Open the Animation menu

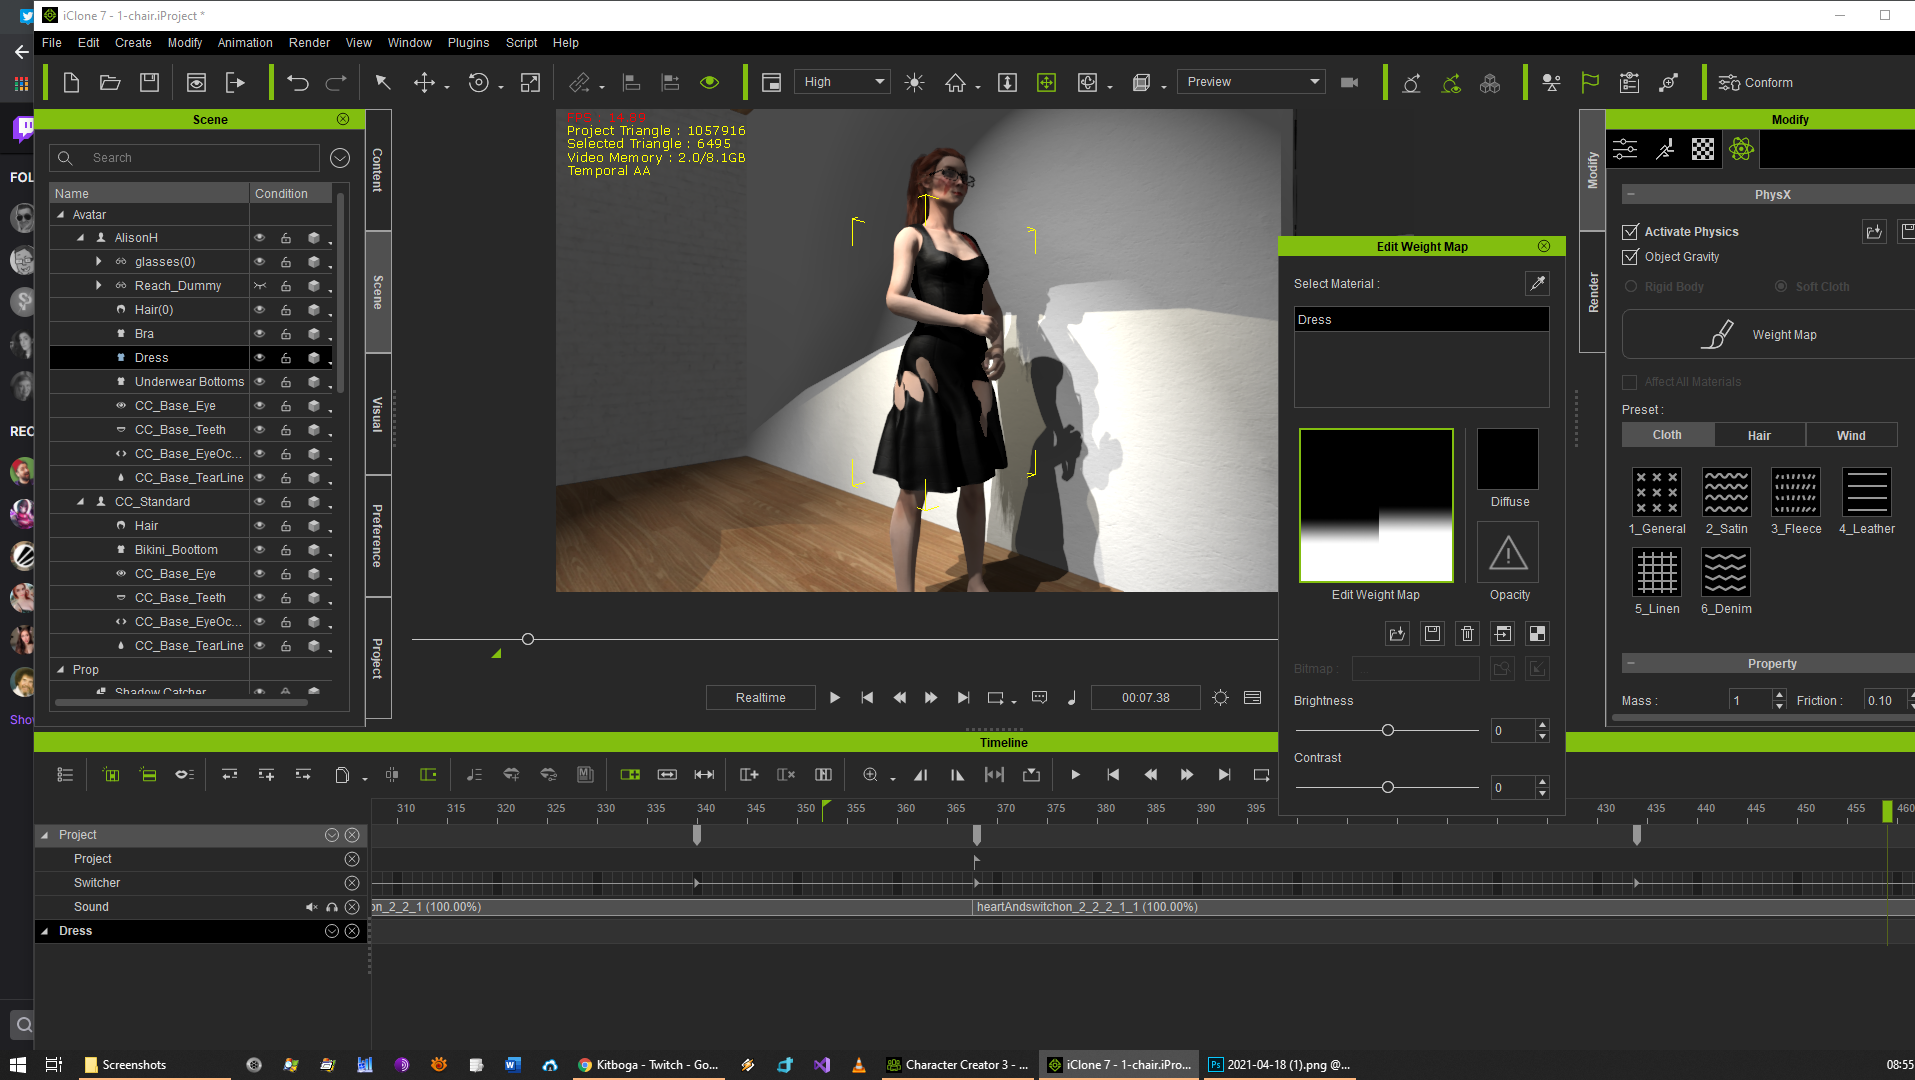pyautogui.click(x=245, y=43)
